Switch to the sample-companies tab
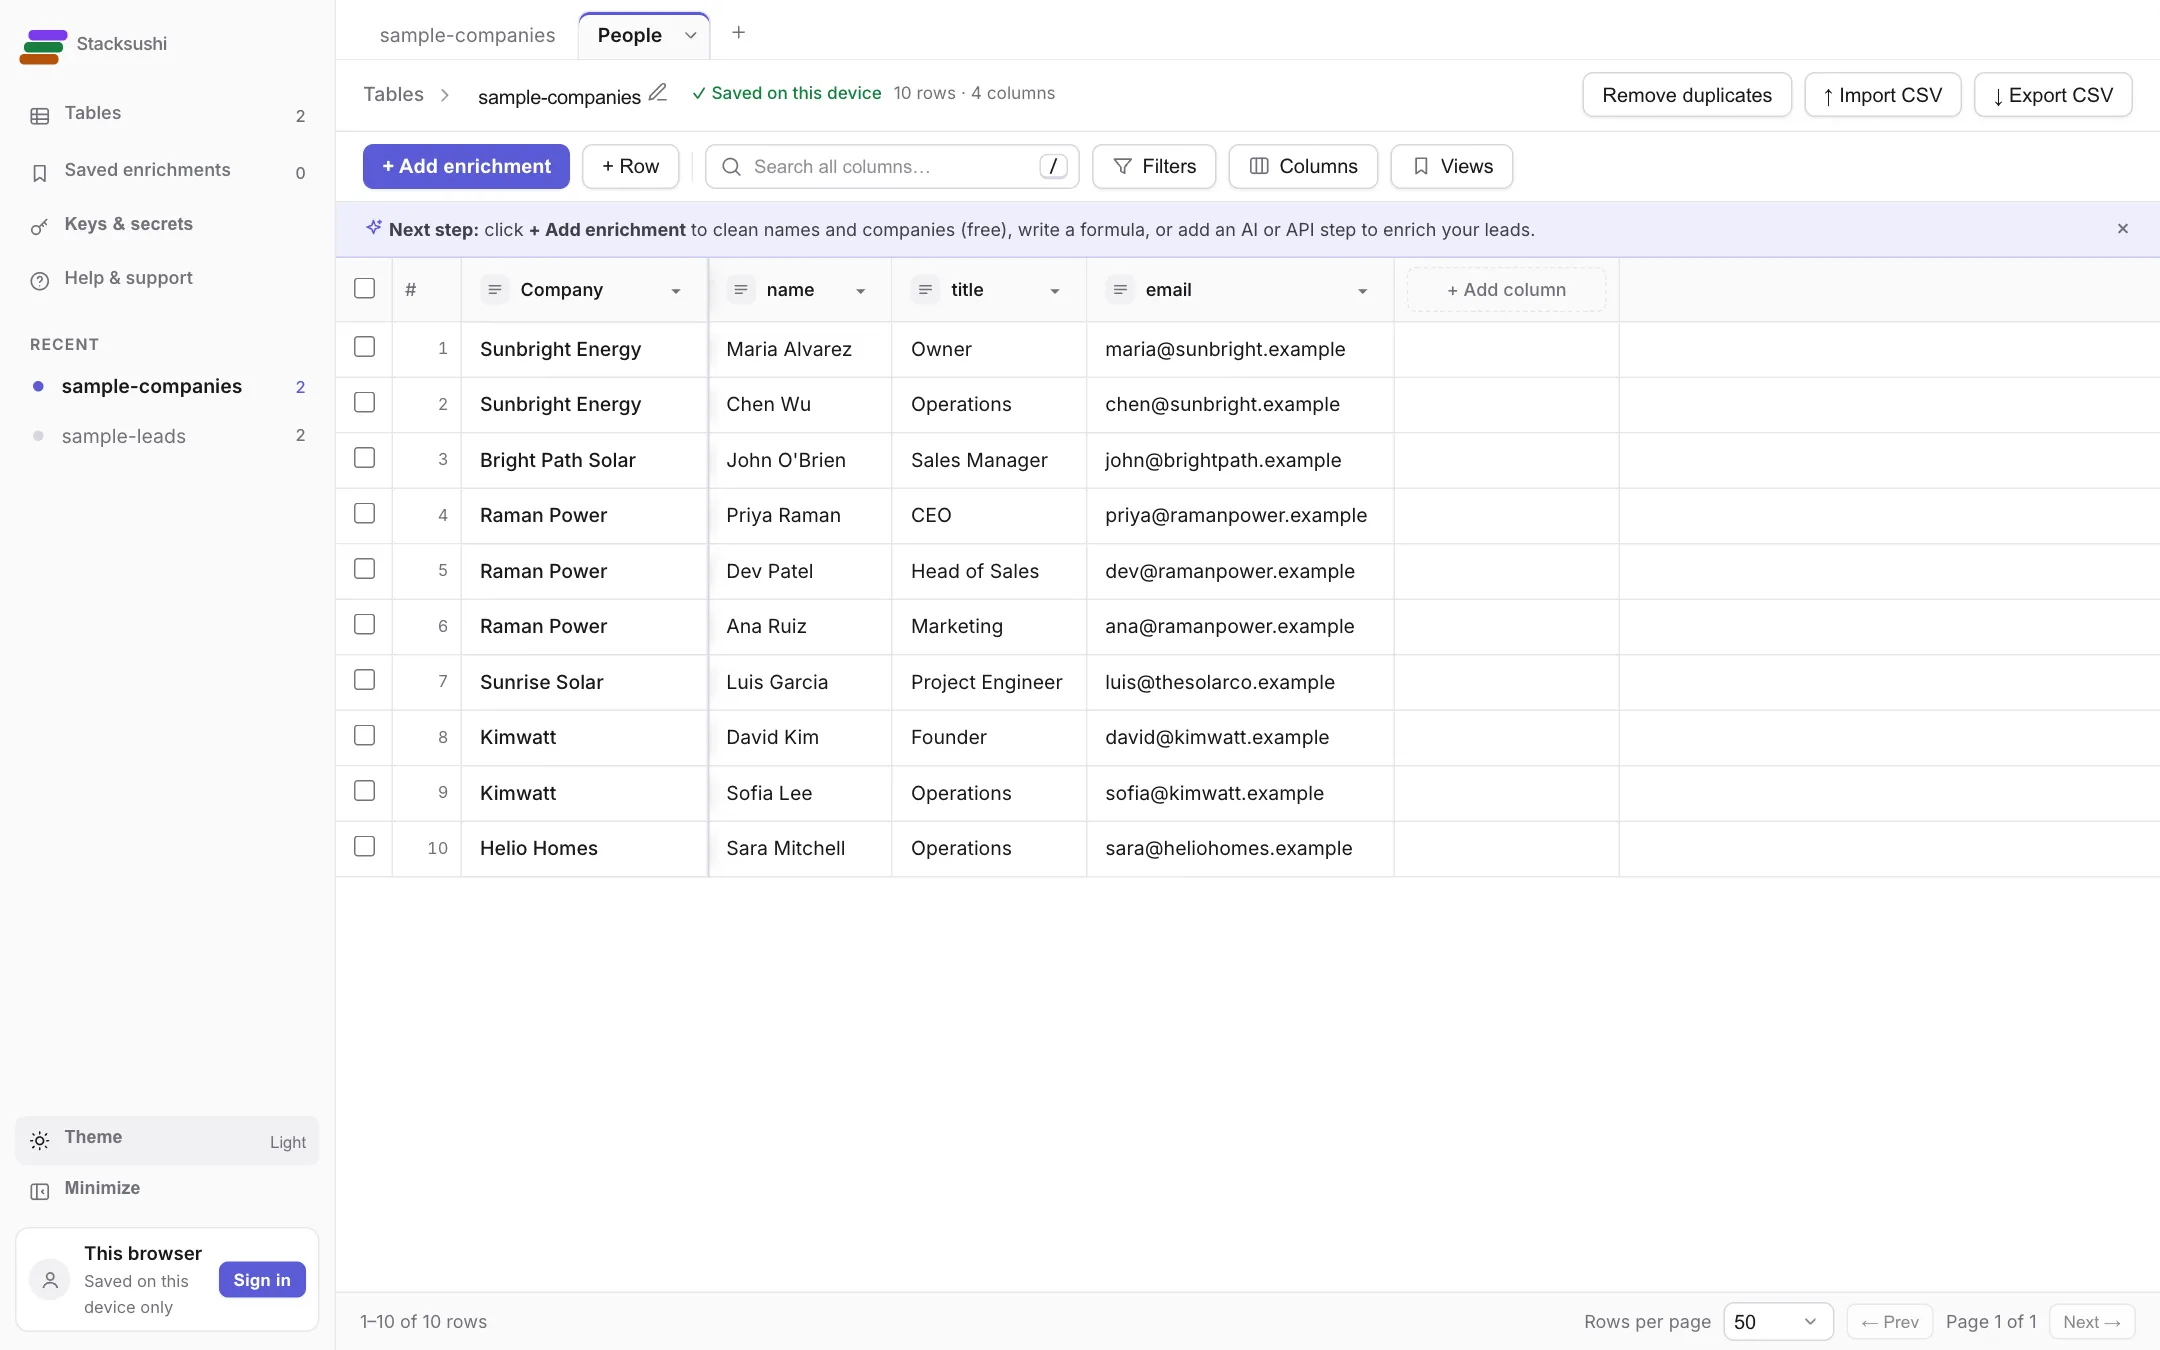The width and height of the screenshot is (2160, 1350). click(x=467, y=35)
